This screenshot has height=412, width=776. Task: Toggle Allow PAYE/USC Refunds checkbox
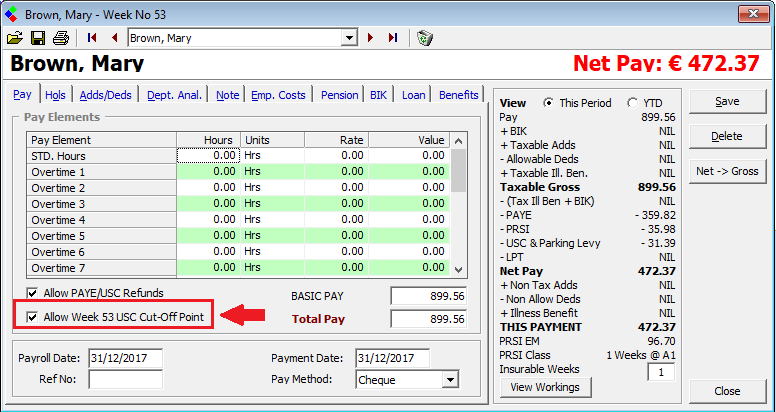[x=31, y=293]
